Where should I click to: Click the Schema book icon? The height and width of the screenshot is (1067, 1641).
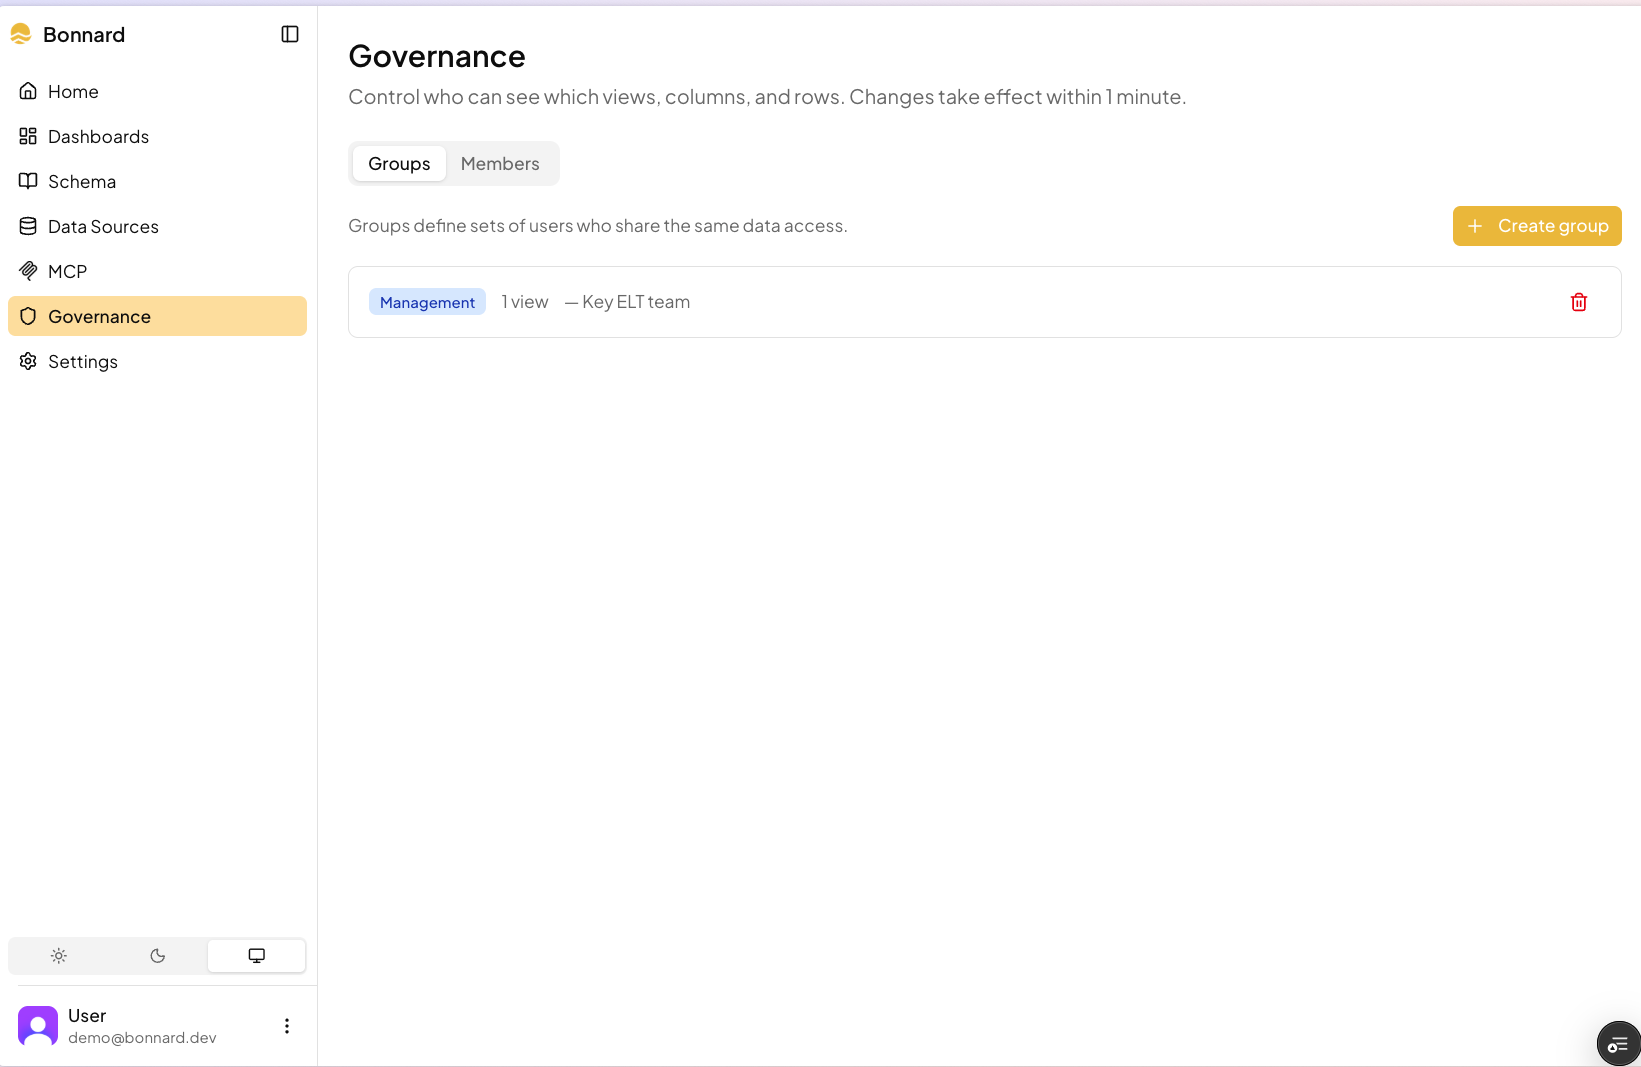point(29,181)
